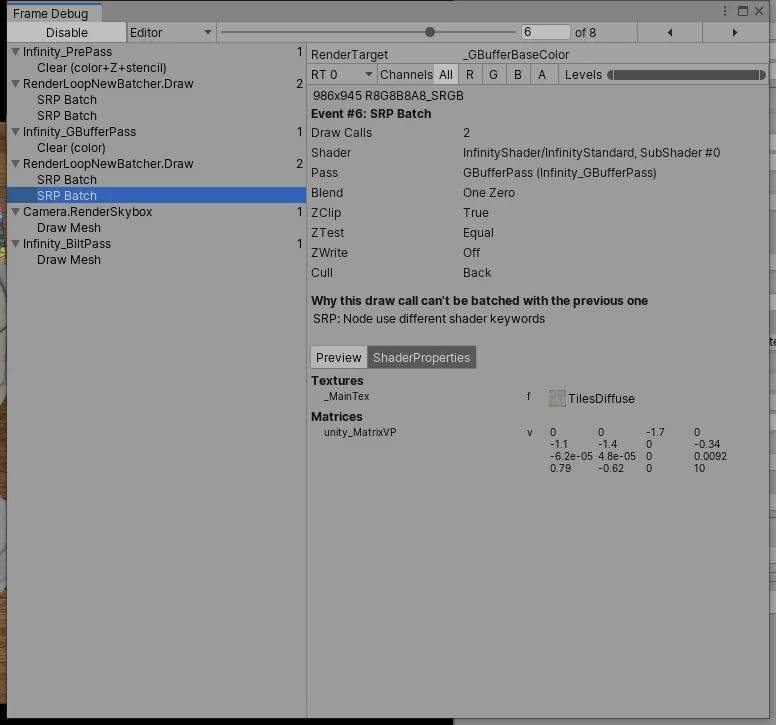Click the event slider handle

coord(430,32)
